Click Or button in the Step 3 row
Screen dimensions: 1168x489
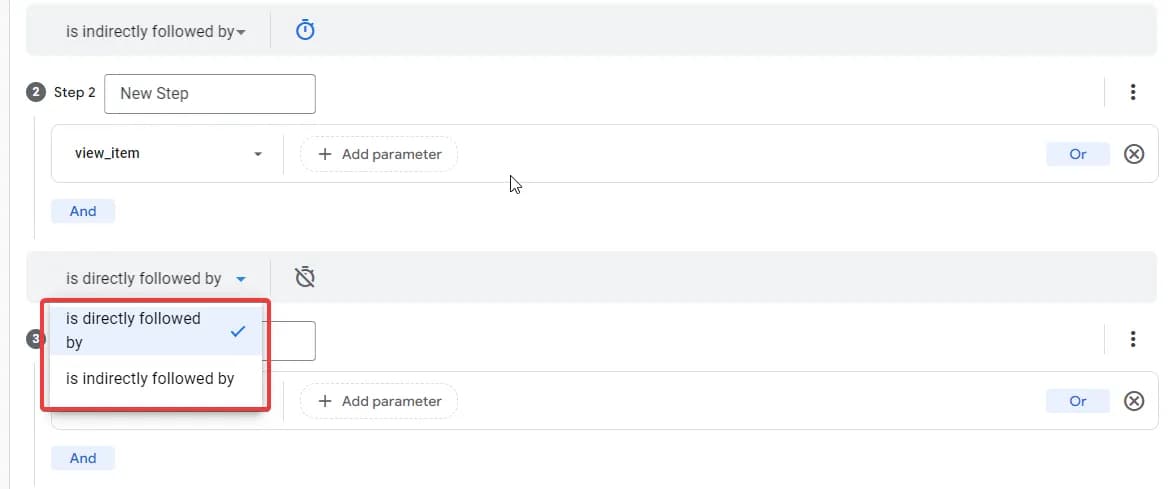tap(1078, 401)
